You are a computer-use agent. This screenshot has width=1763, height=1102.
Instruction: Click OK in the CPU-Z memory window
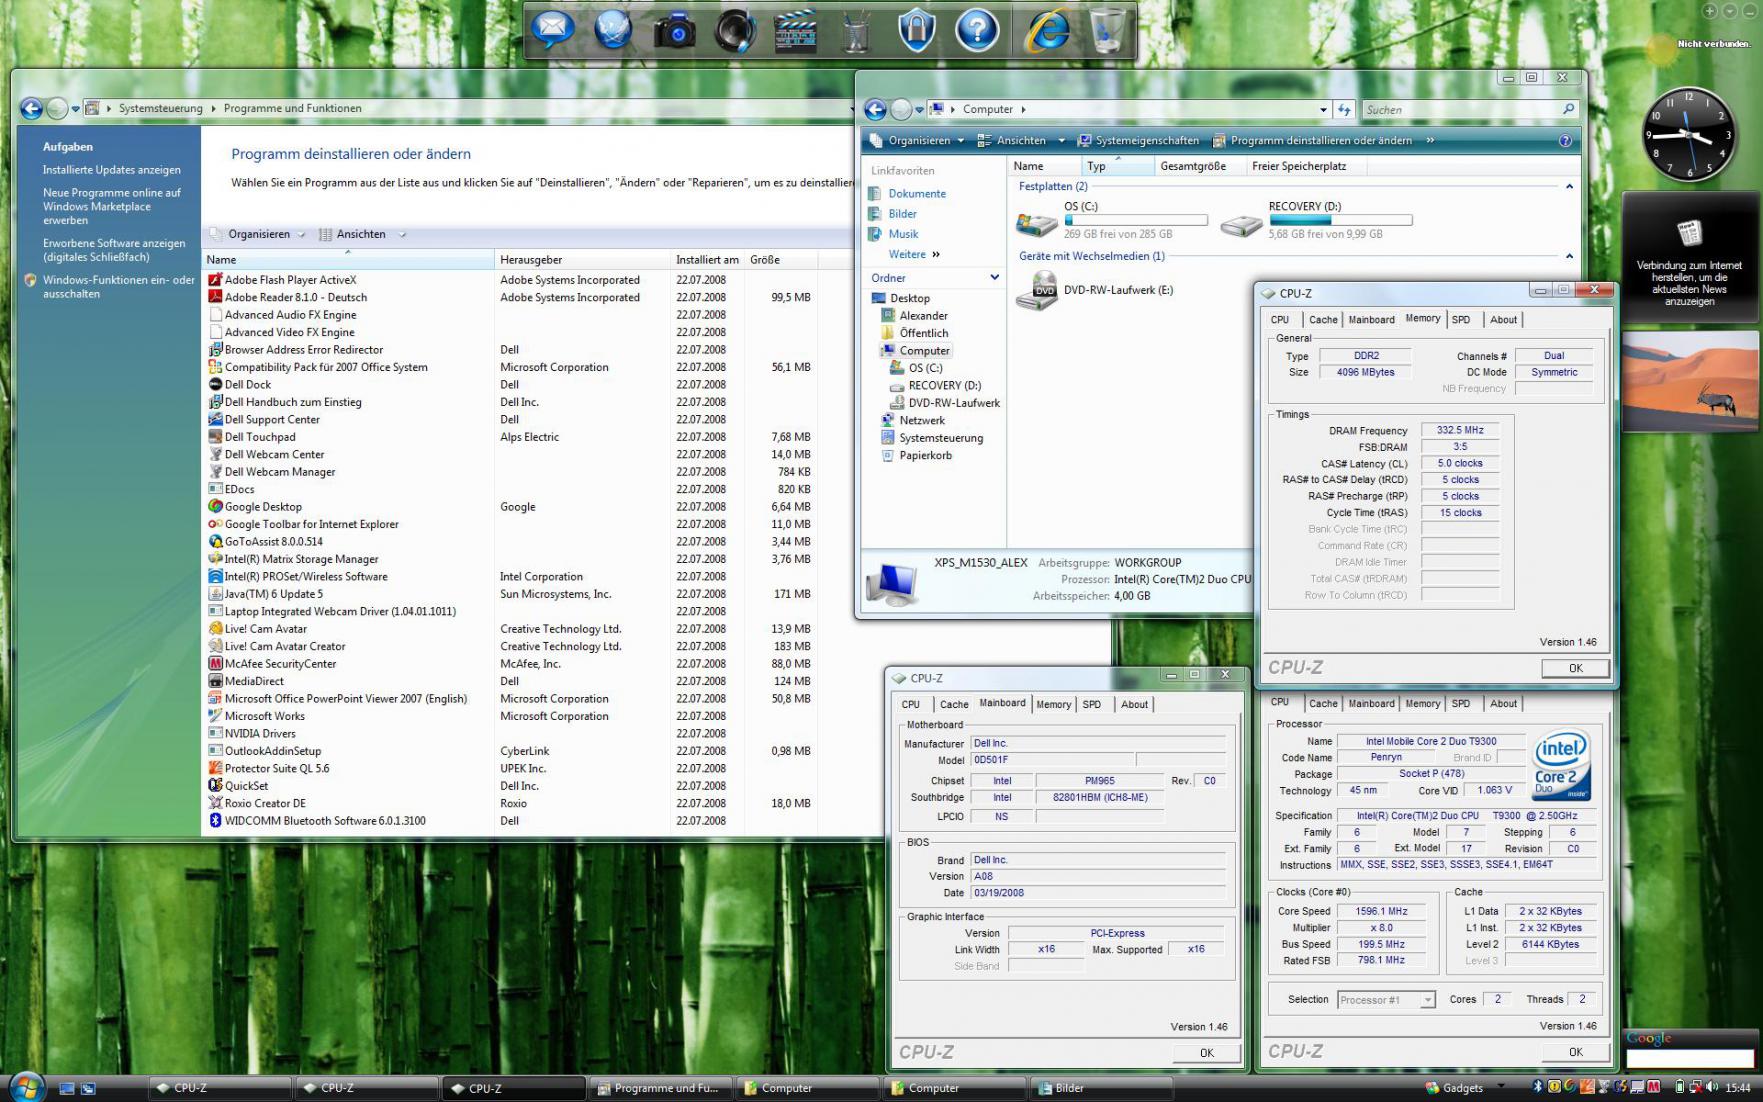pyautogui.click(x=1575, y=668)
